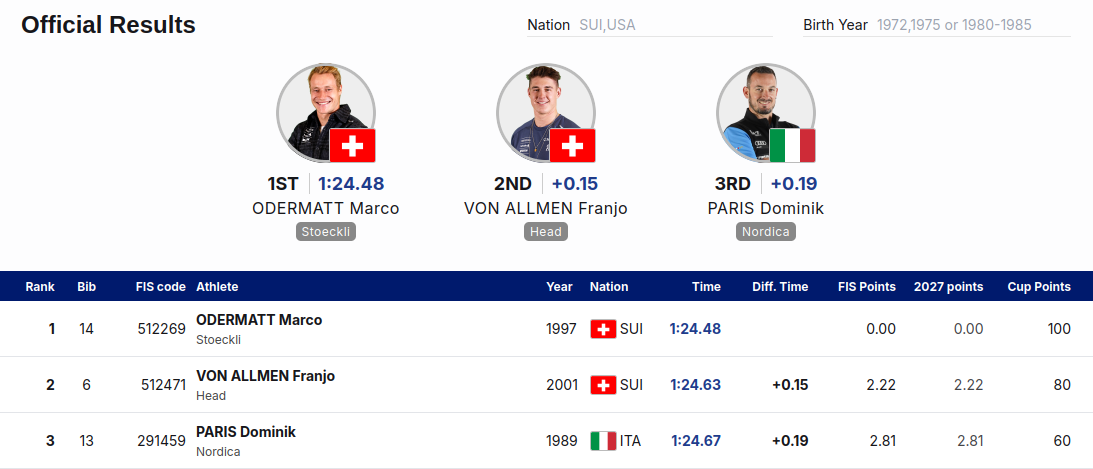Click the Head brand tag under Von Allmen

(546, 232)
